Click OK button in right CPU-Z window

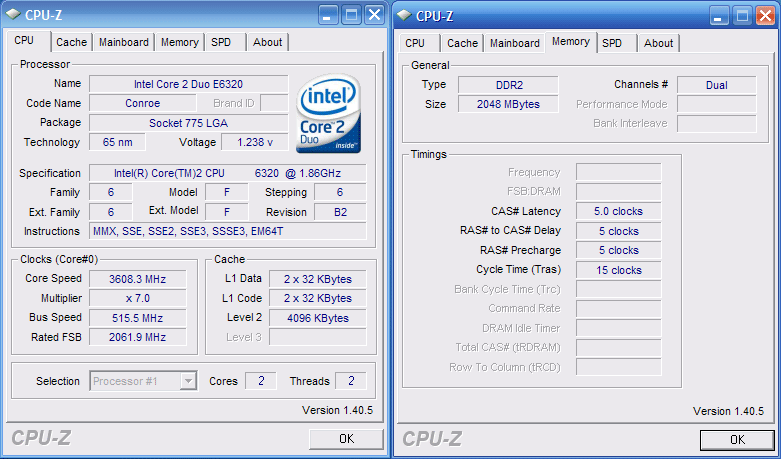737,440
